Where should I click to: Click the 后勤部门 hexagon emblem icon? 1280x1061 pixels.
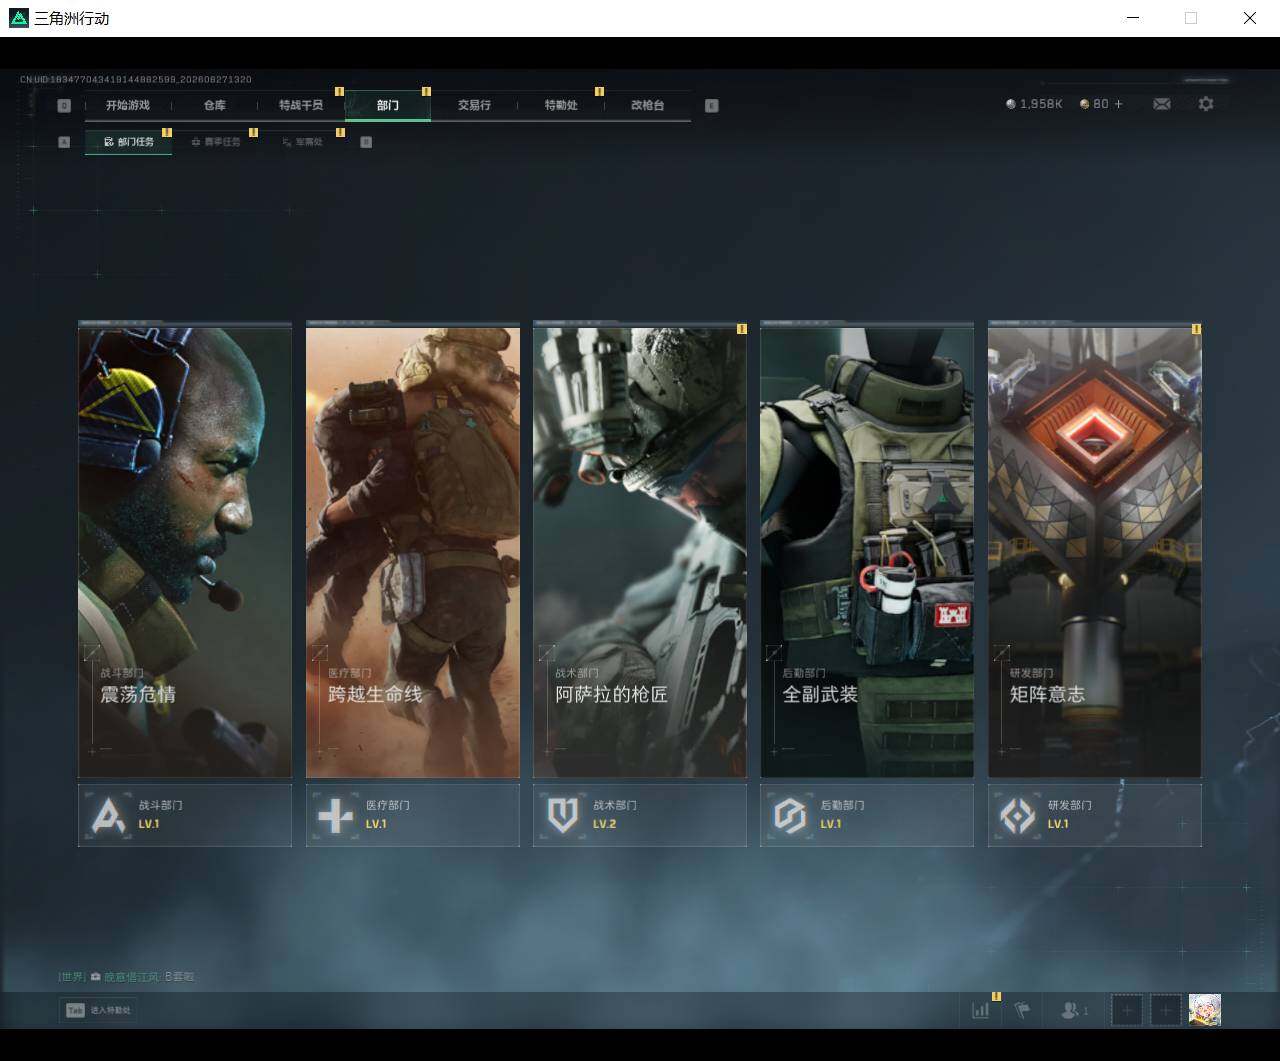pyautogui.click(x=790, y=816)
